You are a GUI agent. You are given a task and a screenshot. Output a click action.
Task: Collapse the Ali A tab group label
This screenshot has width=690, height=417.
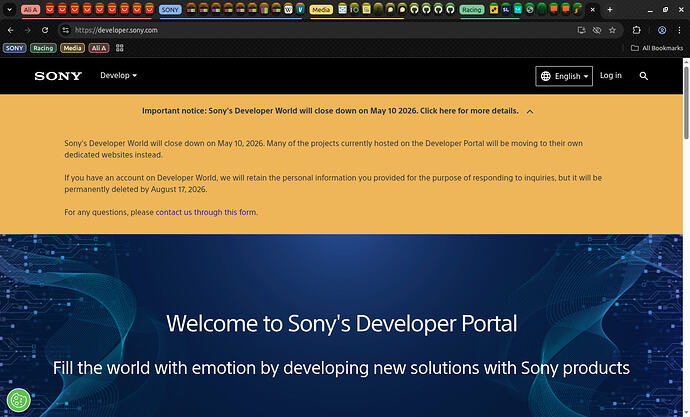[30, 10]
